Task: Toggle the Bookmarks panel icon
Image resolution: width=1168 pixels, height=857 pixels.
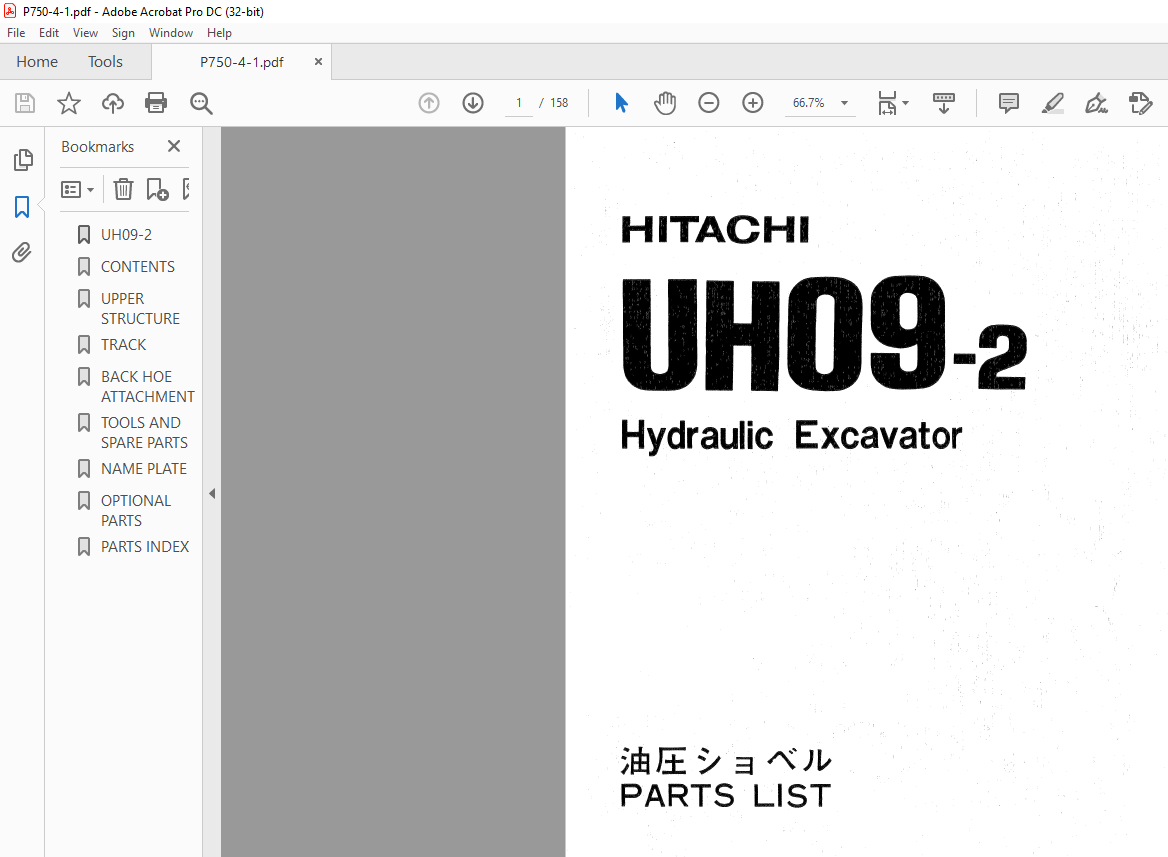Action: 22,206
